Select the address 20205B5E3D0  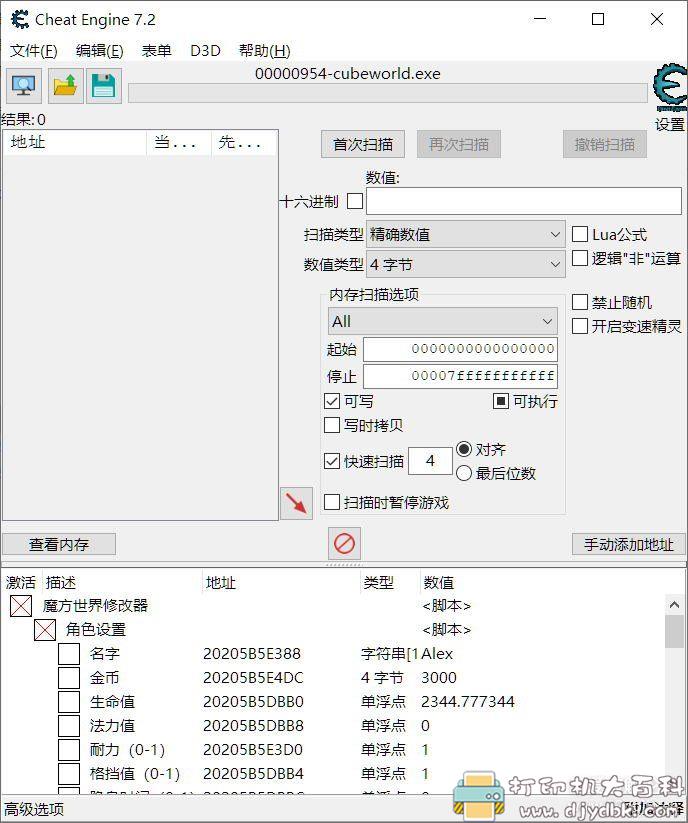pos(253,750)
